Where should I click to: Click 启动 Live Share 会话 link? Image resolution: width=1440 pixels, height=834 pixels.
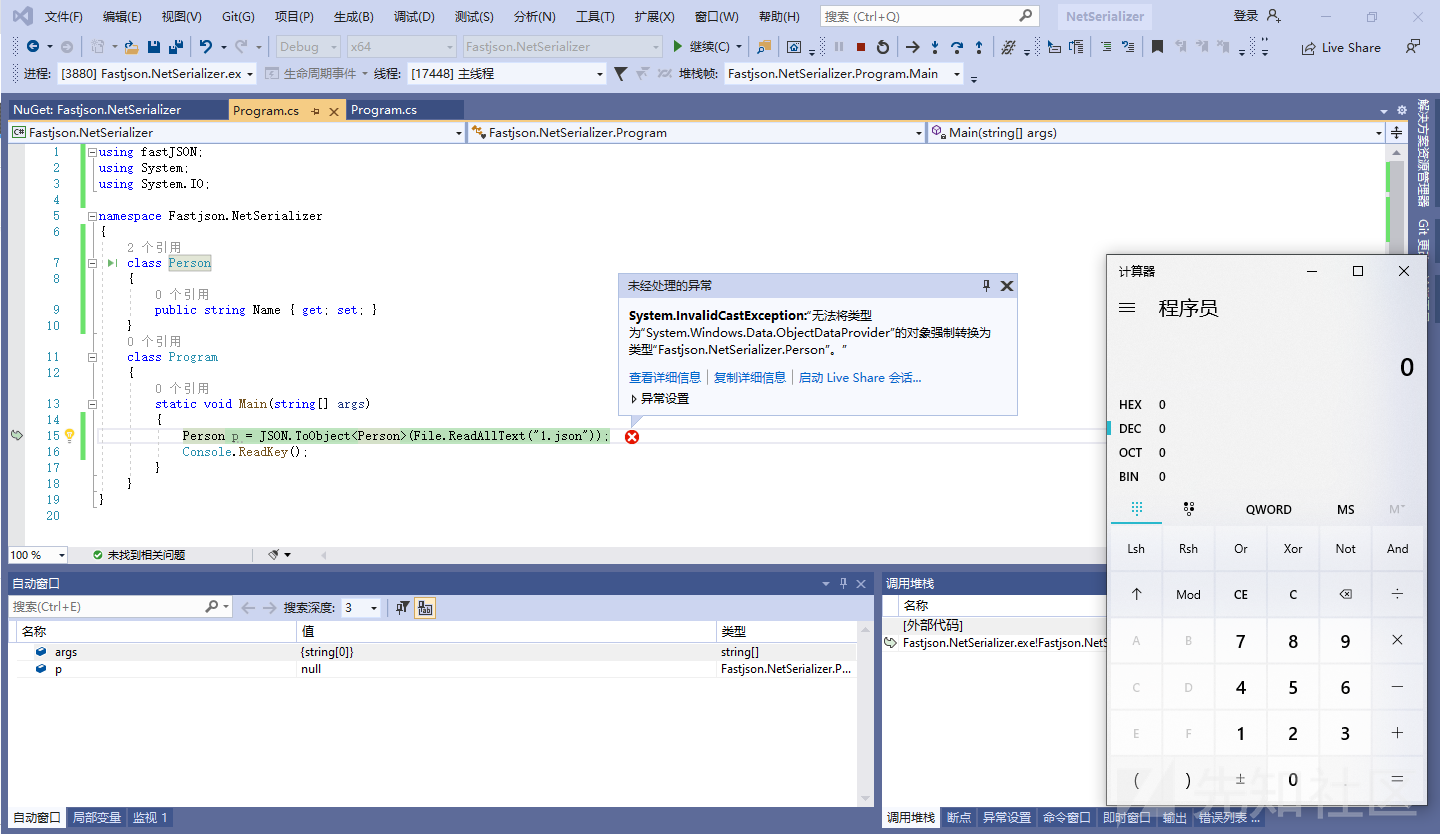[860, 377]
